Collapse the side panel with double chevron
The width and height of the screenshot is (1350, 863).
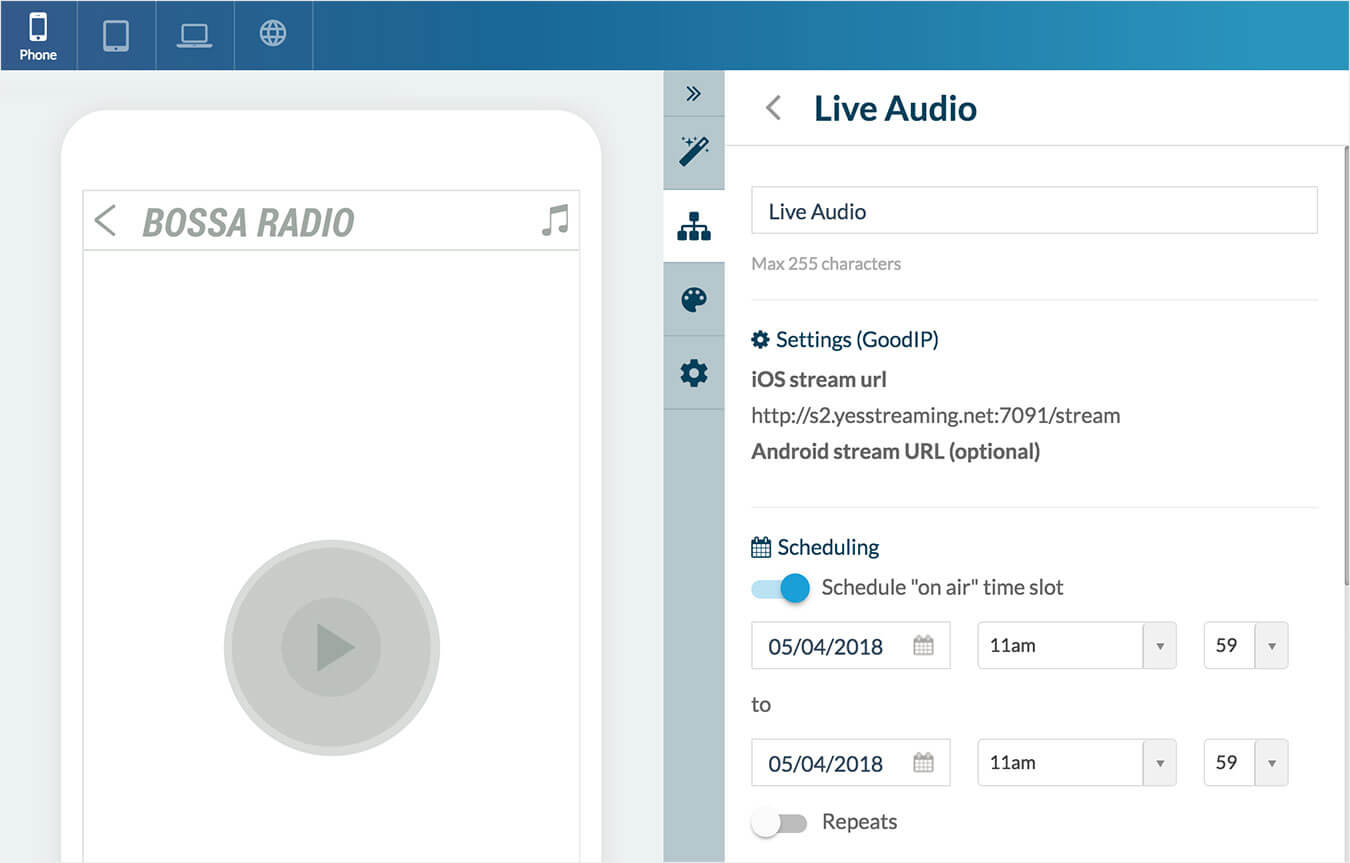694,94
